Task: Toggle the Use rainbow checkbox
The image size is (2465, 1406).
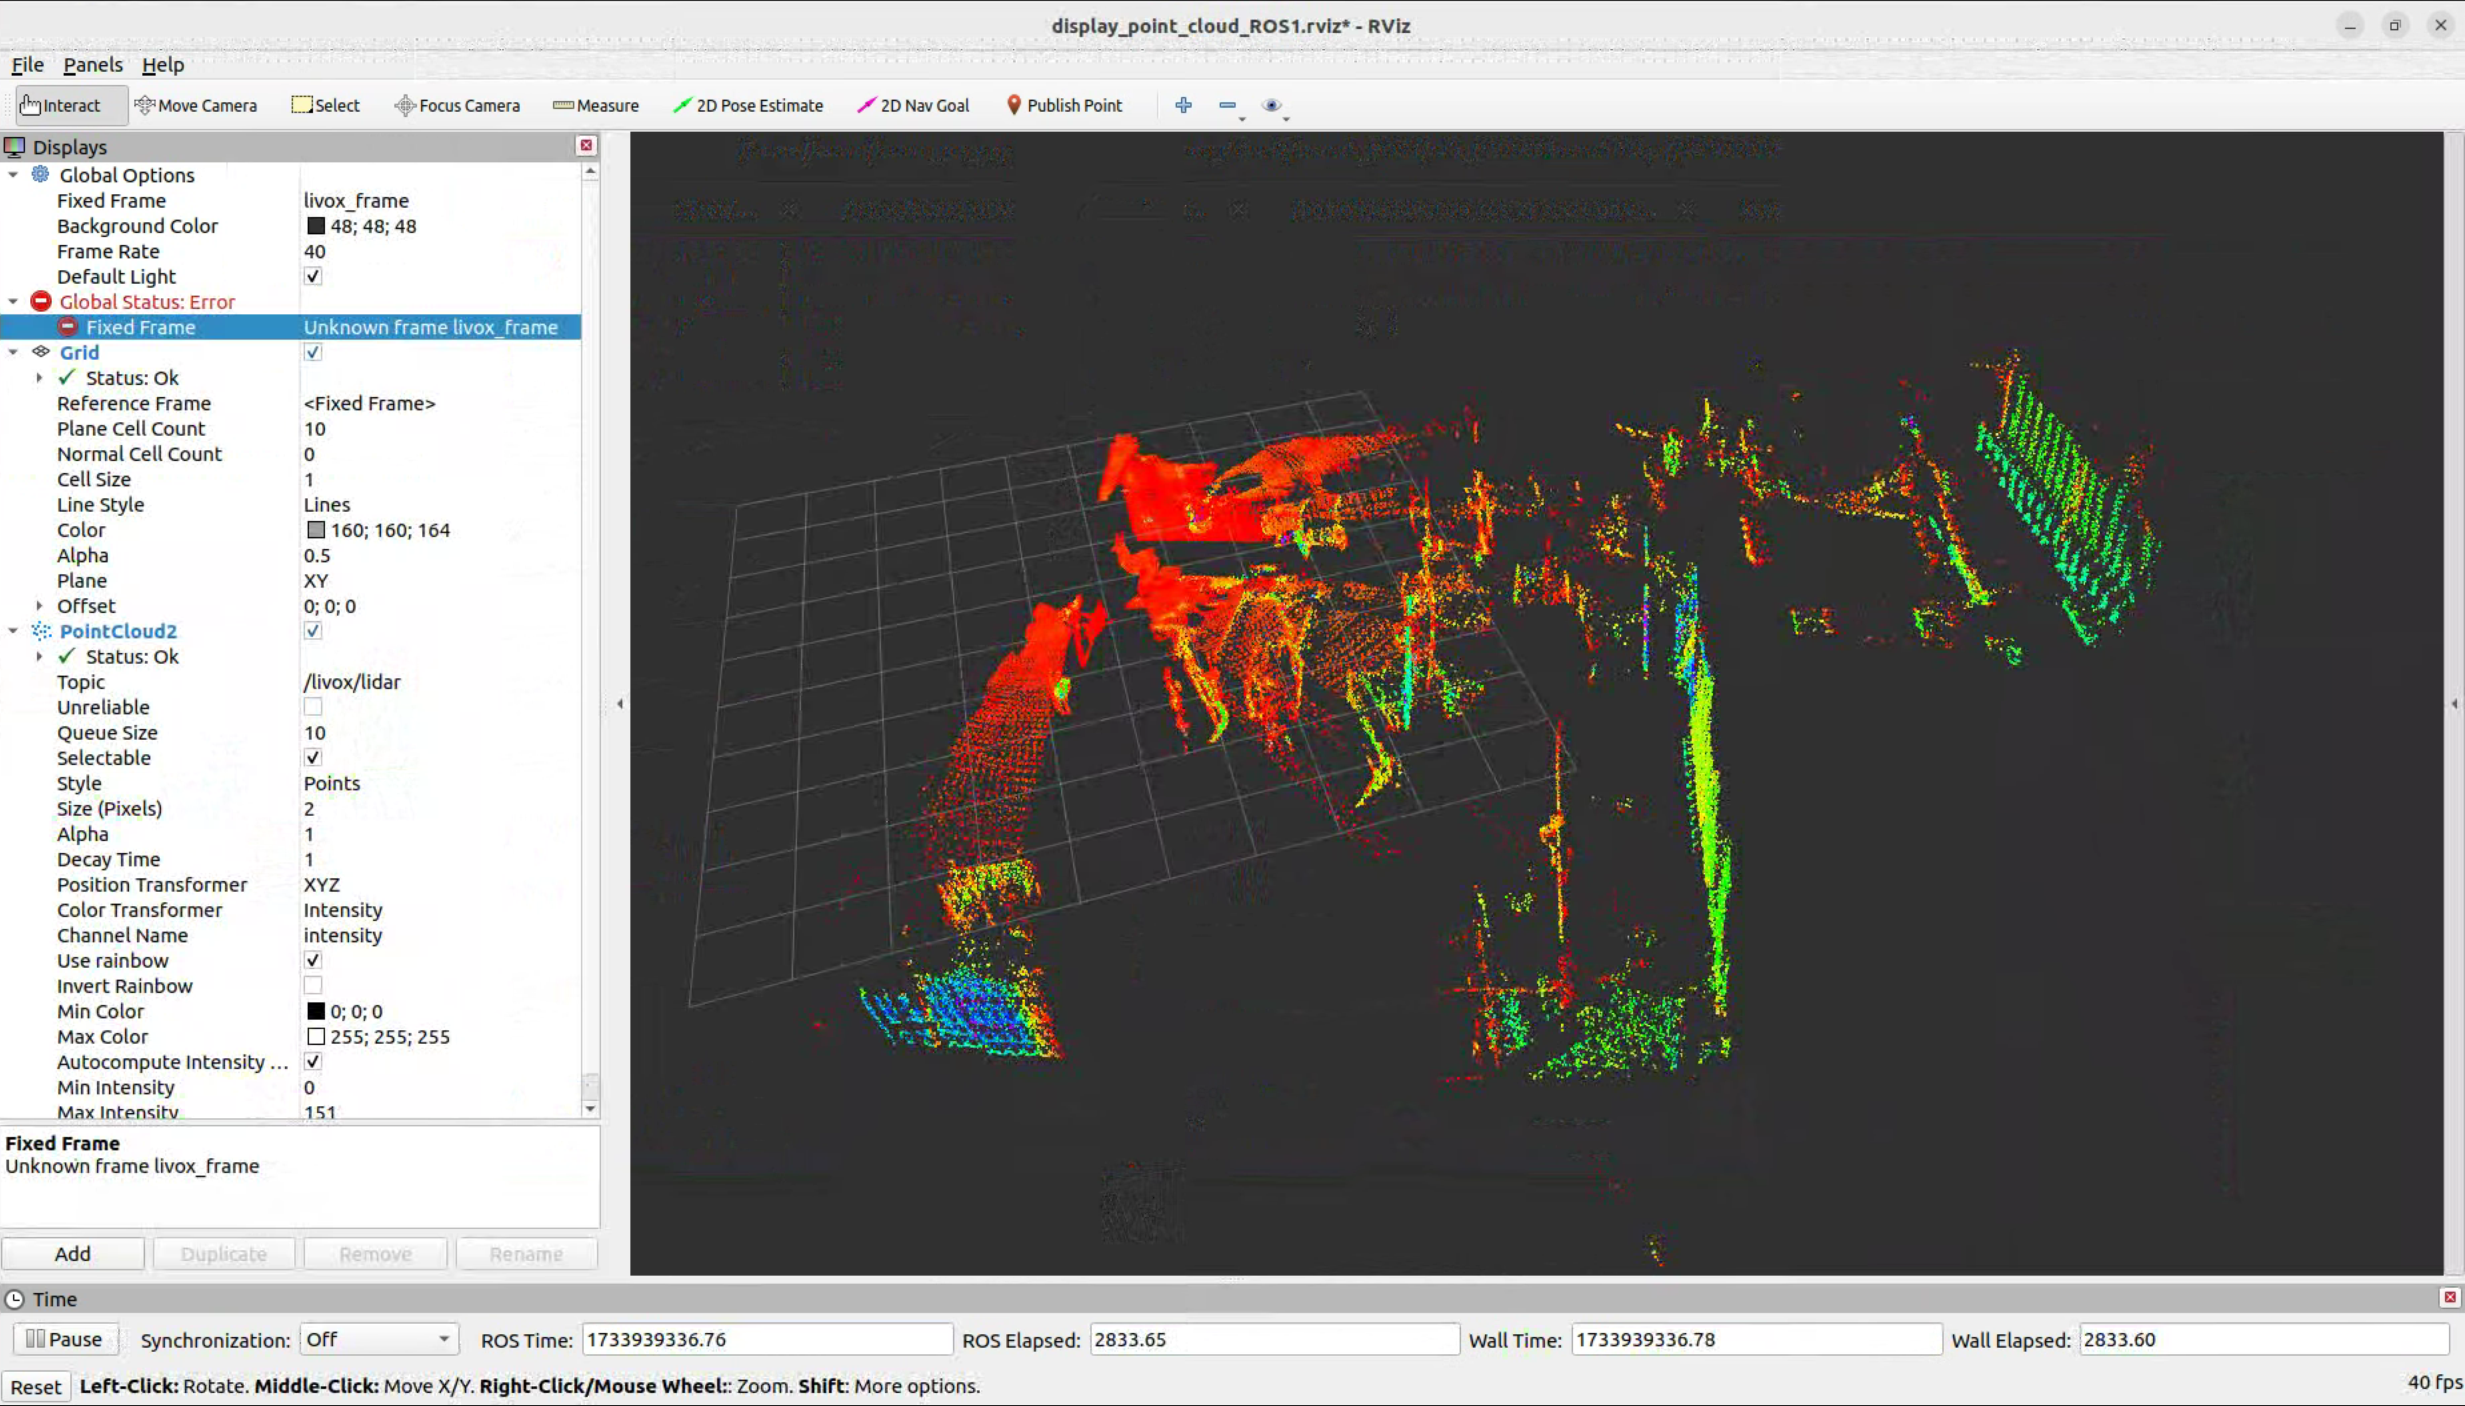Action: (x=313, y=960)
